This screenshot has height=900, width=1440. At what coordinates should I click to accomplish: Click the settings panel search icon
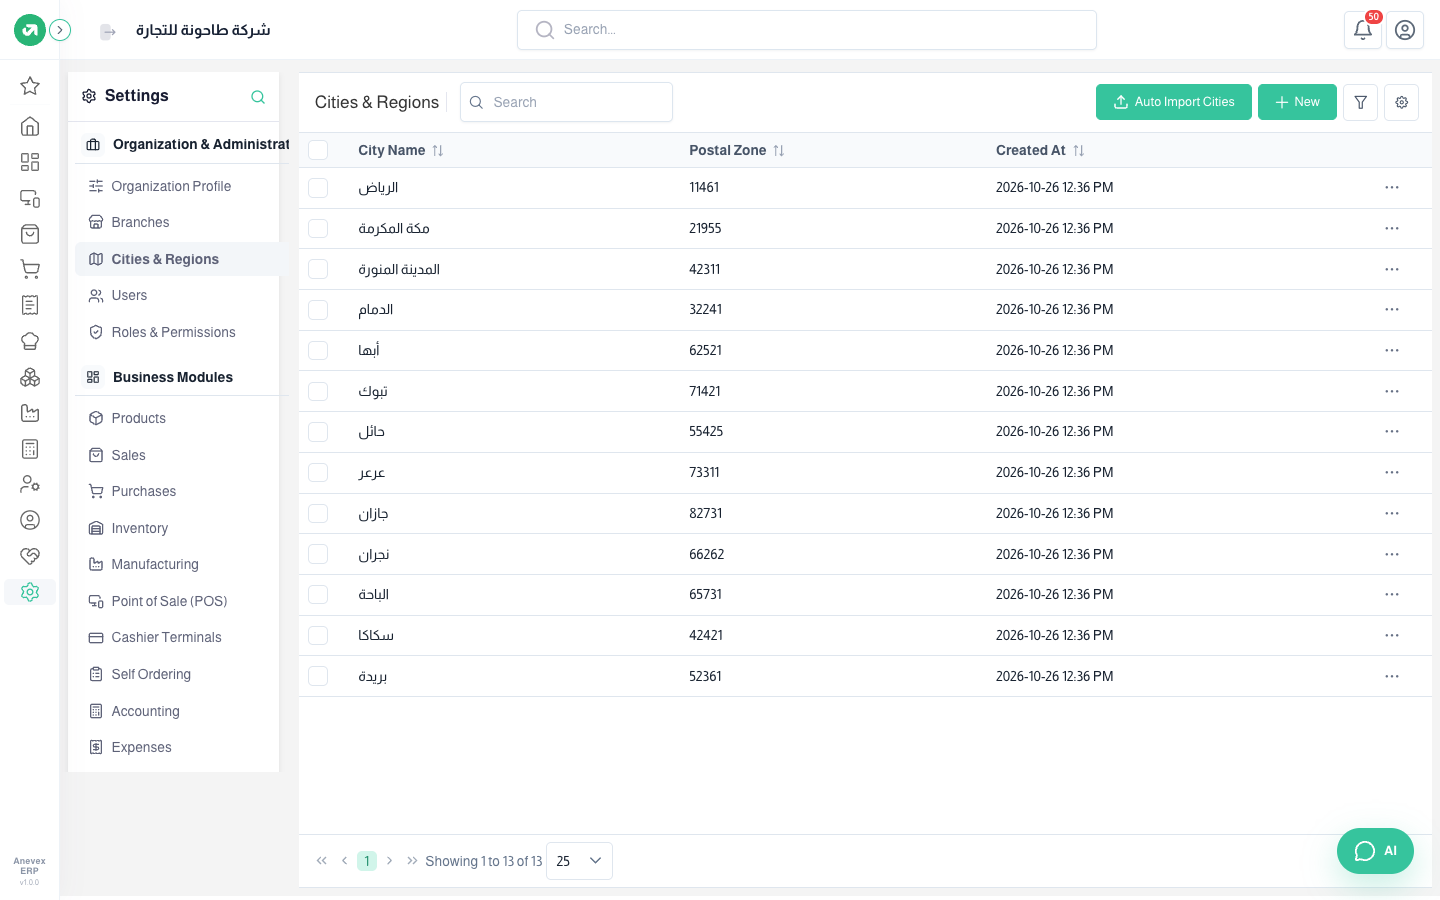click(258, 97)
